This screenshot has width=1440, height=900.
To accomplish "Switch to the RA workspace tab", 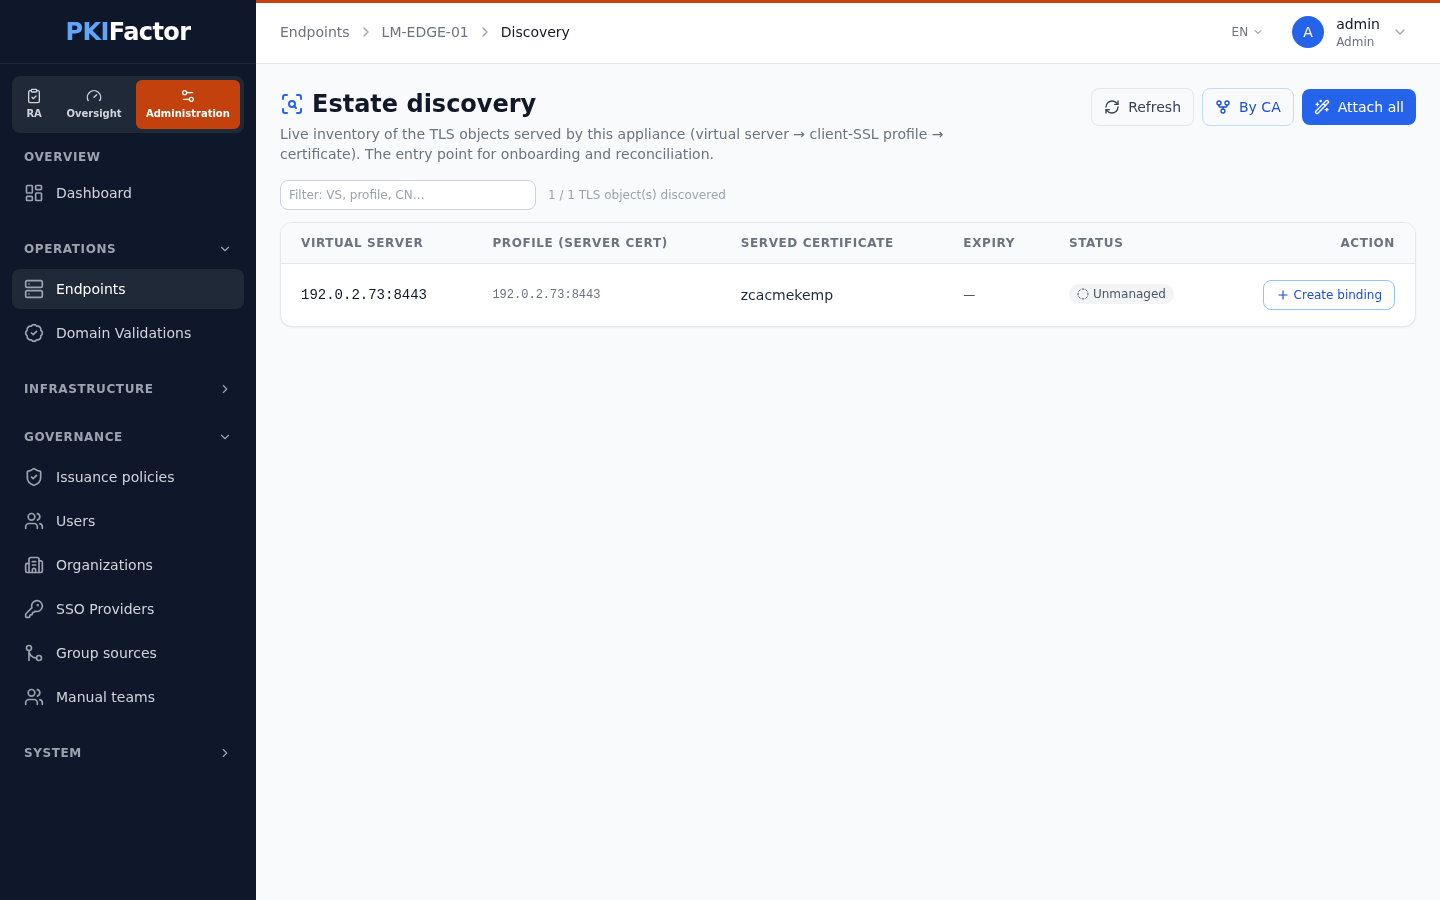I will pos(34,104).
